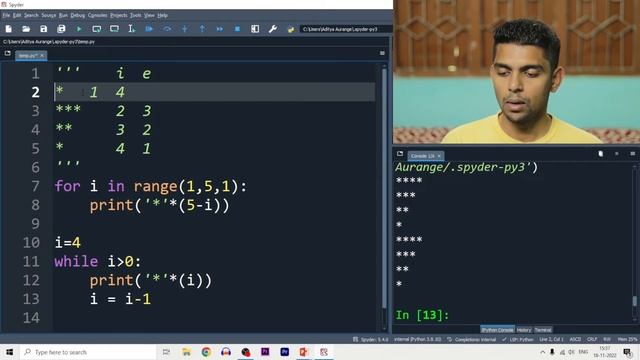This screenshot has width=640, height=360.
Task: Create a new file in Spyder
Action: click(x=9, y=29)
